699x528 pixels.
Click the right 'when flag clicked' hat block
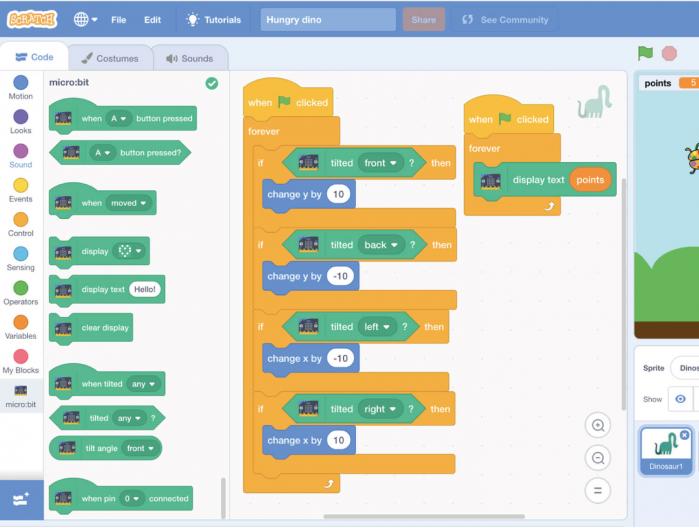(509, 117)
